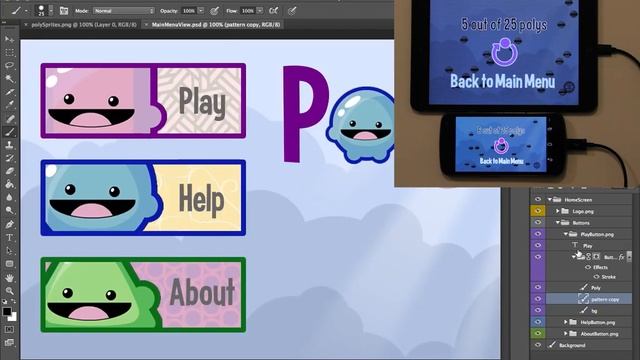
Task: Expand the AboutButton.png group
Action: point(566,334)
